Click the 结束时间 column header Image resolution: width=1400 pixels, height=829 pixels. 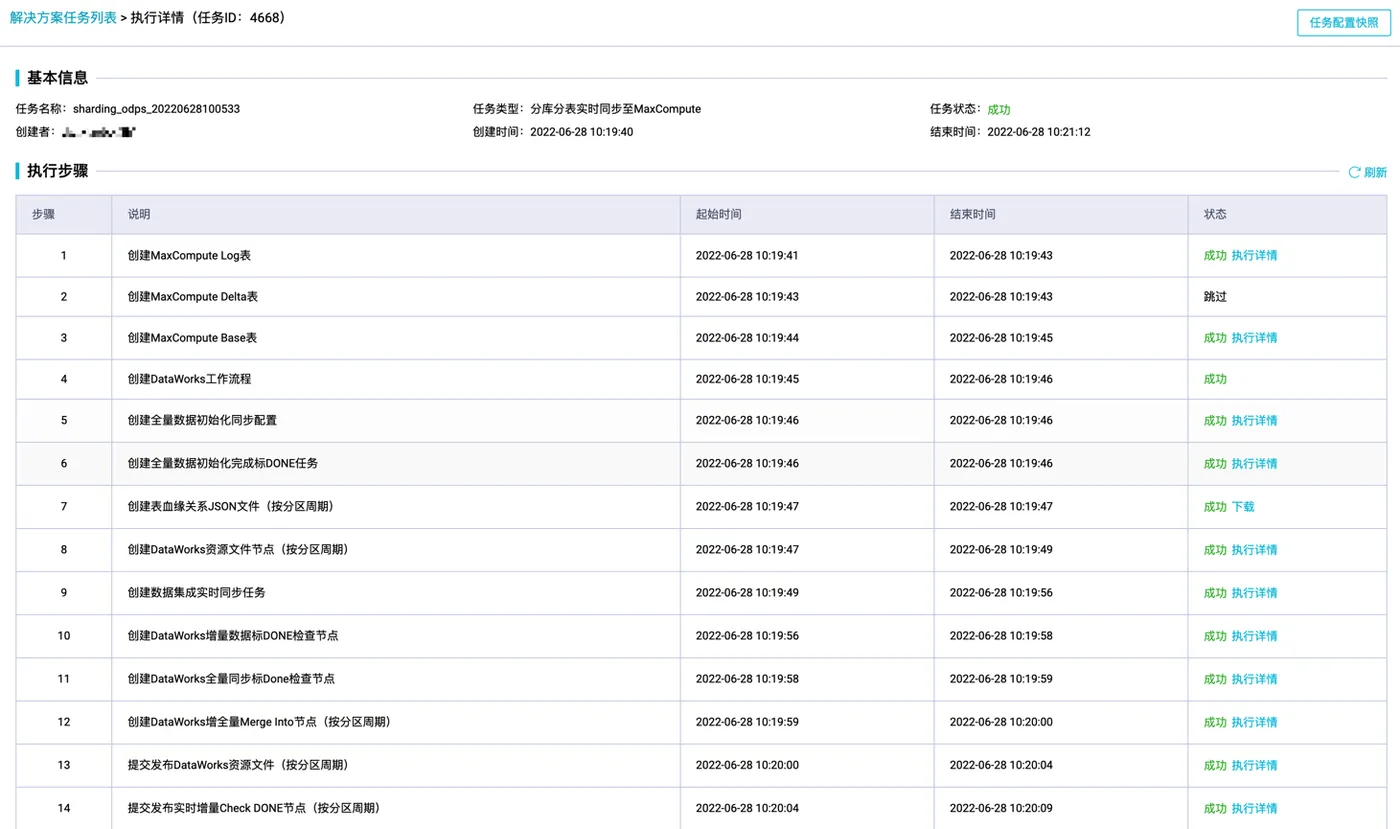tap(1061, 214)
